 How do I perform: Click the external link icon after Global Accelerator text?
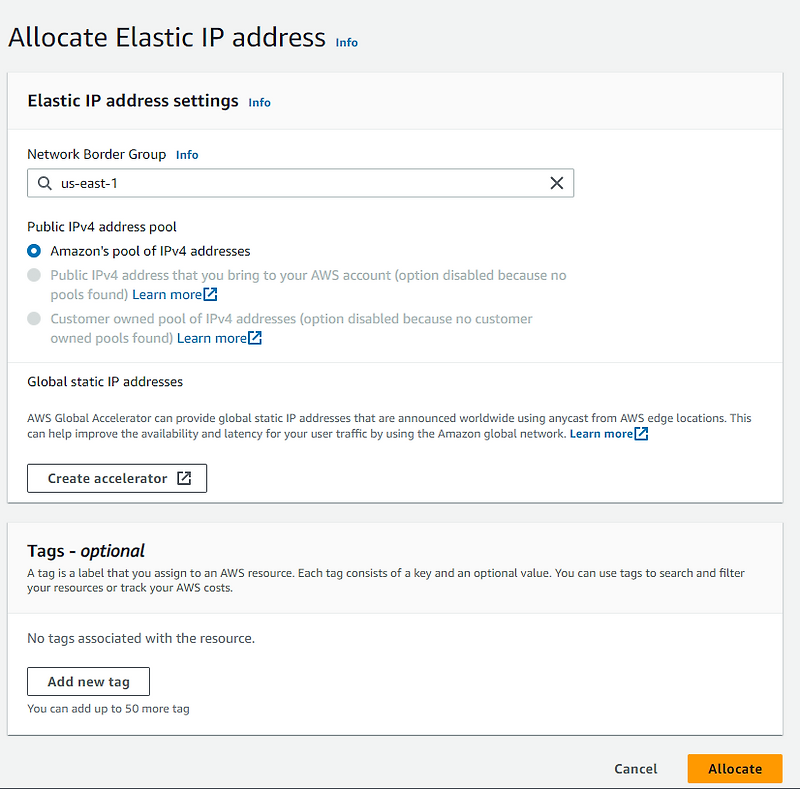(x=639, y=433)
